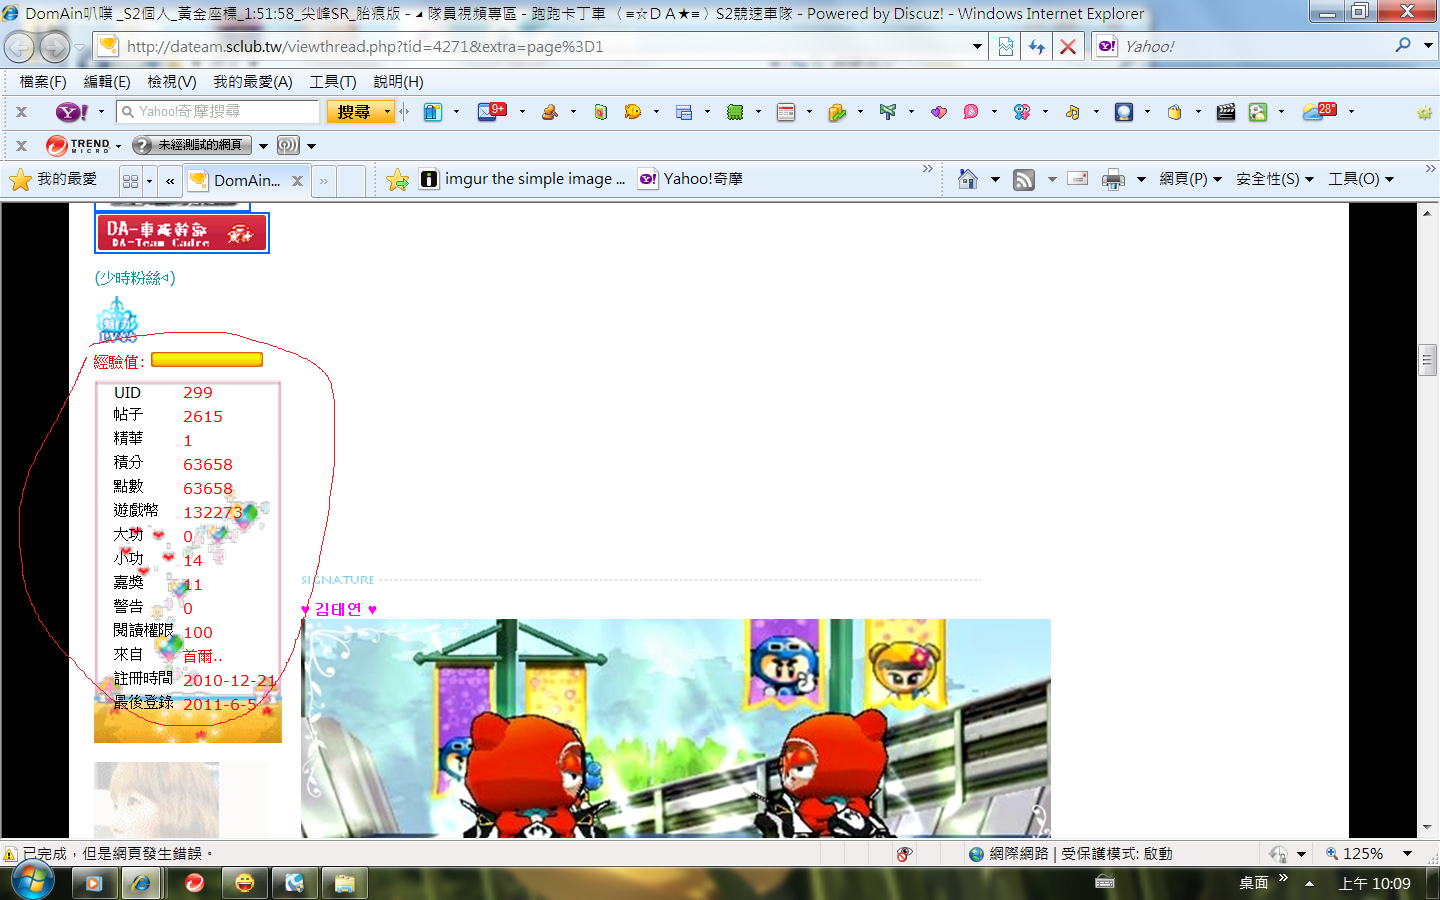Click the movie clapperboard icon
The image size is (1440, 900).
[1225, 112]
